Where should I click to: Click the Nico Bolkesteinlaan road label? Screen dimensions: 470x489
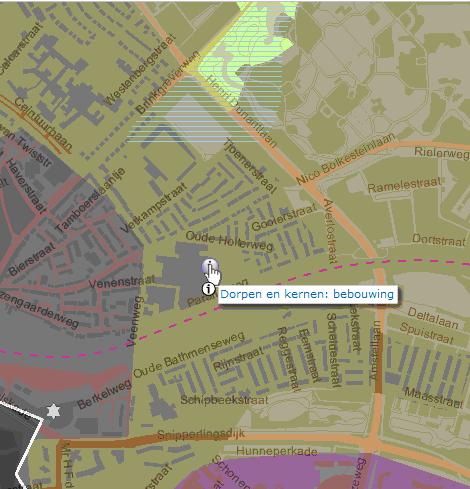pos(346,158)
